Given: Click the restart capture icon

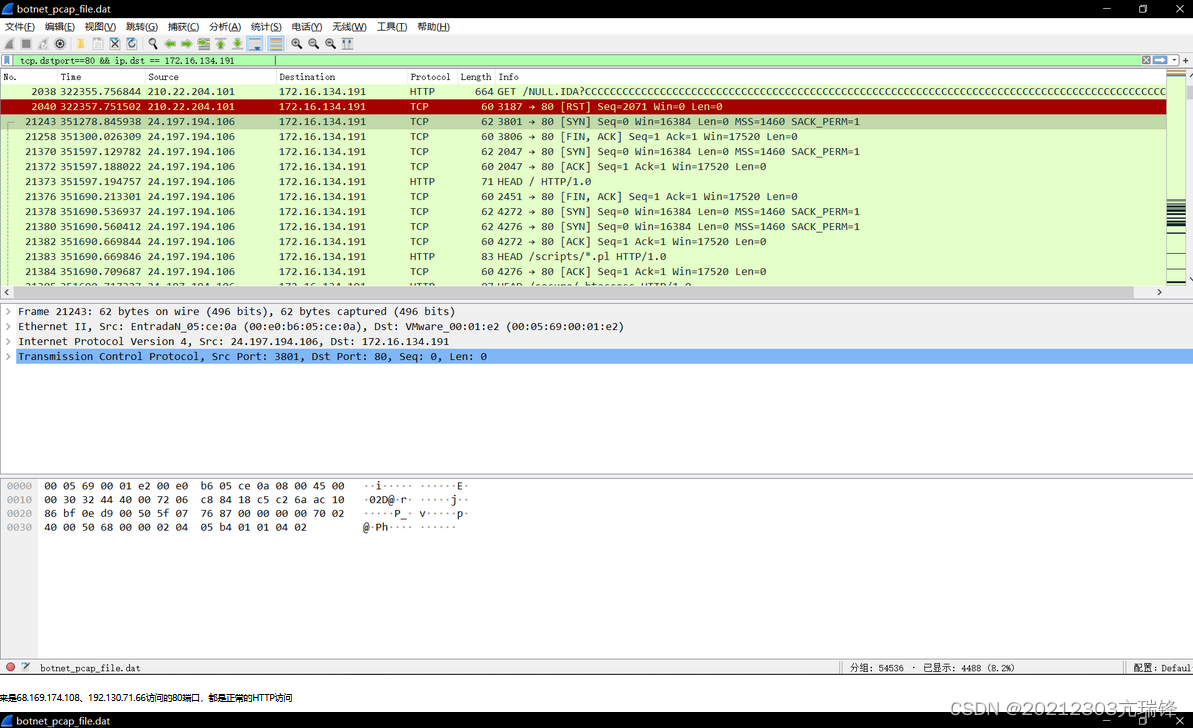Looking at the screenshot, I should point(43,44).
